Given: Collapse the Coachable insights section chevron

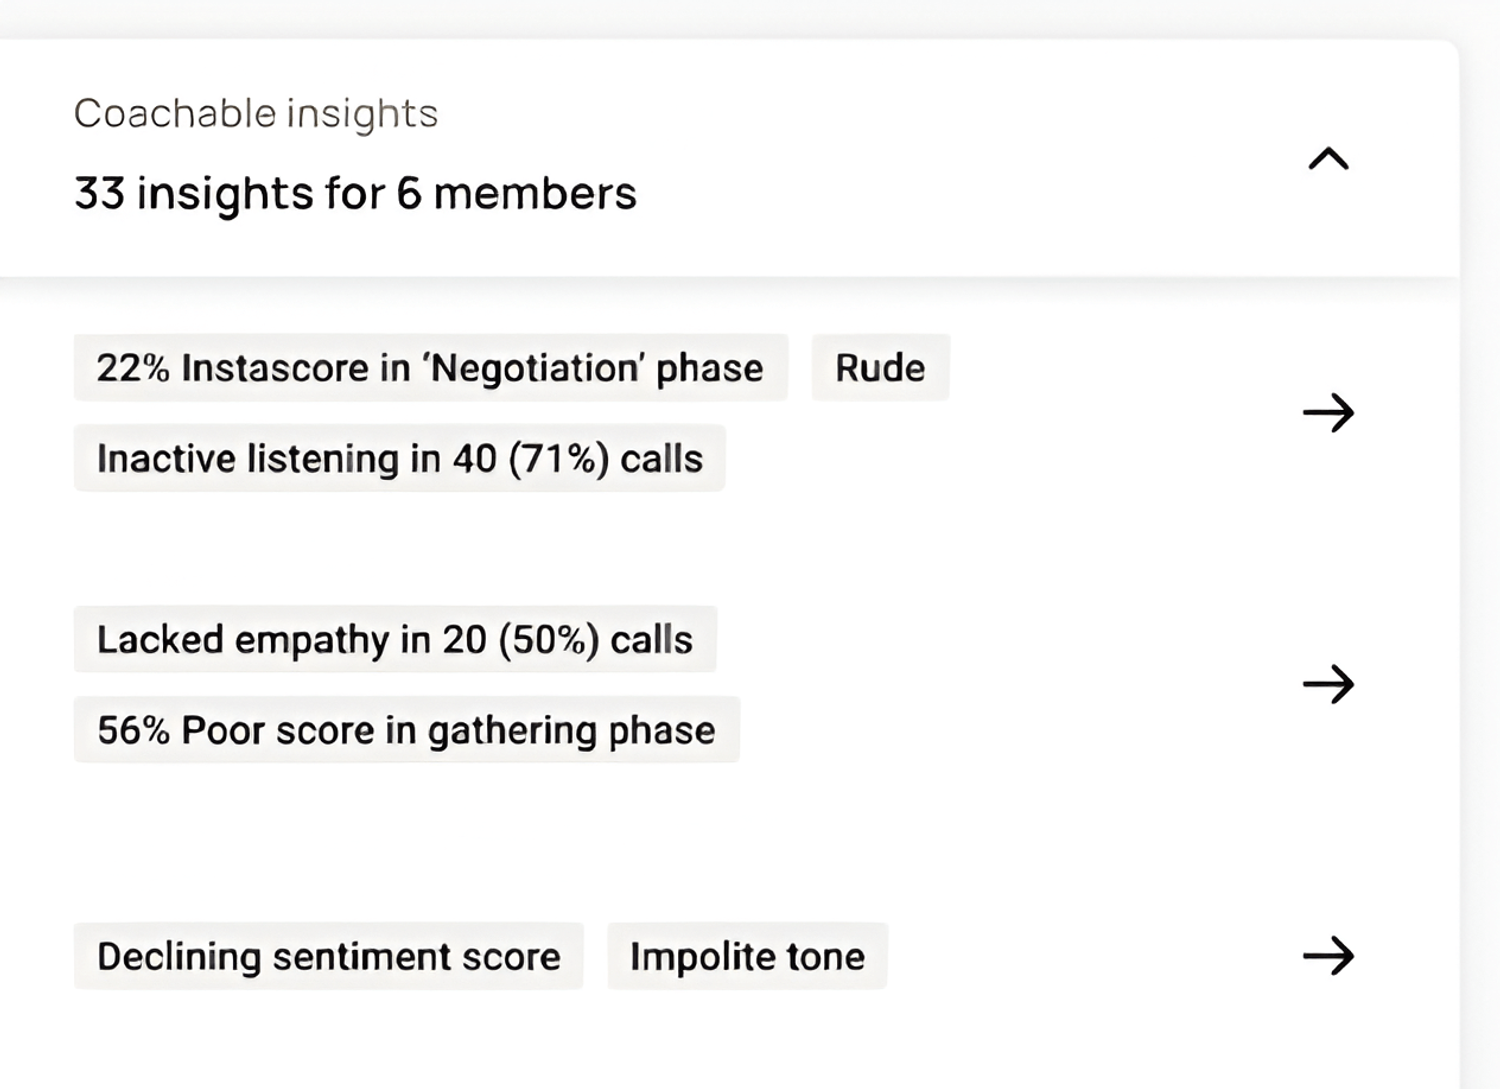Looking at the screenshot, I should [x=1328, y=159].
